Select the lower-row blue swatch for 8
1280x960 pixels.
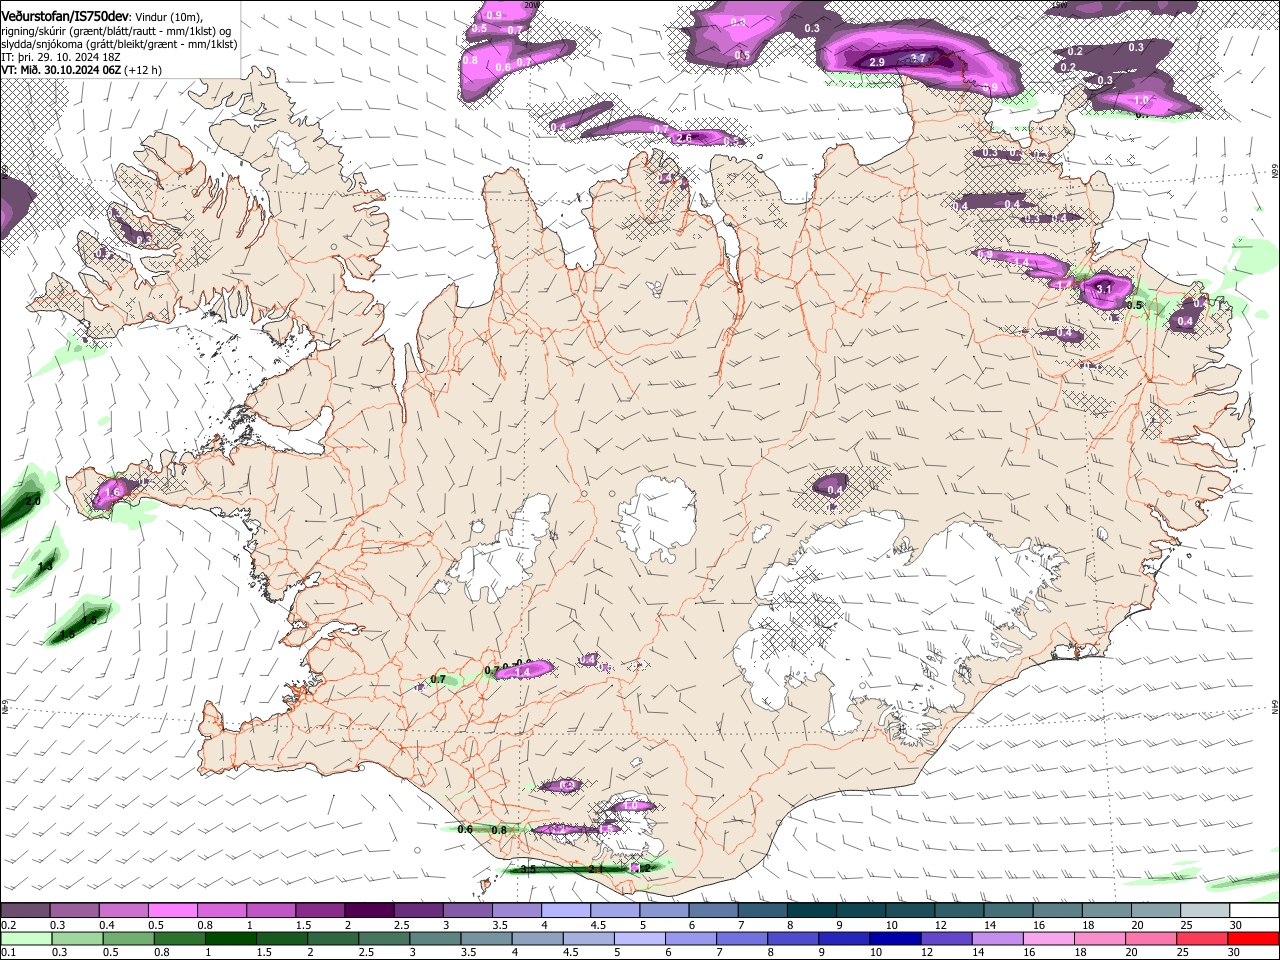coord(793,938)
